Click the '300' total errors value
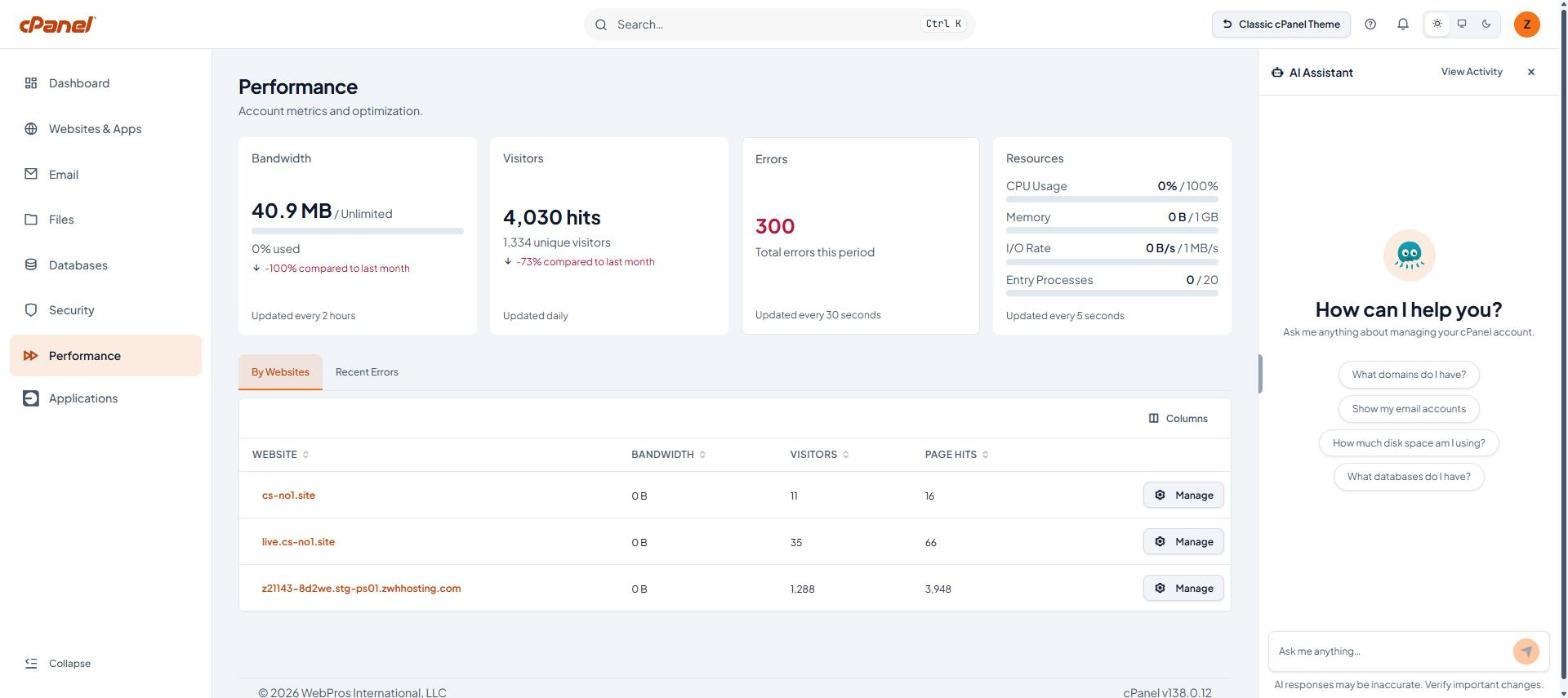This screenshot has width=1568, height=698. pos(775,226)
